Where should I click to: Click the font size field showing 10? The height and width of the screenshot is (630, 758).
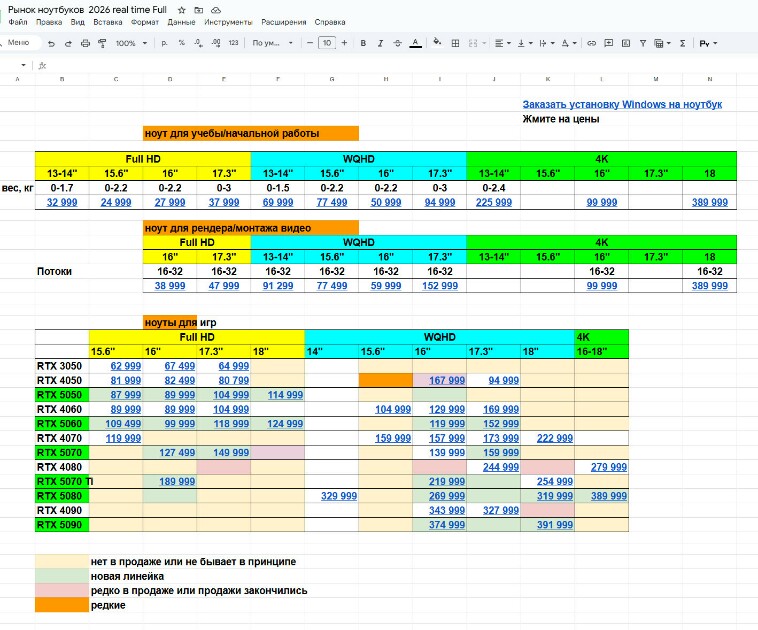tap(327, 43)
